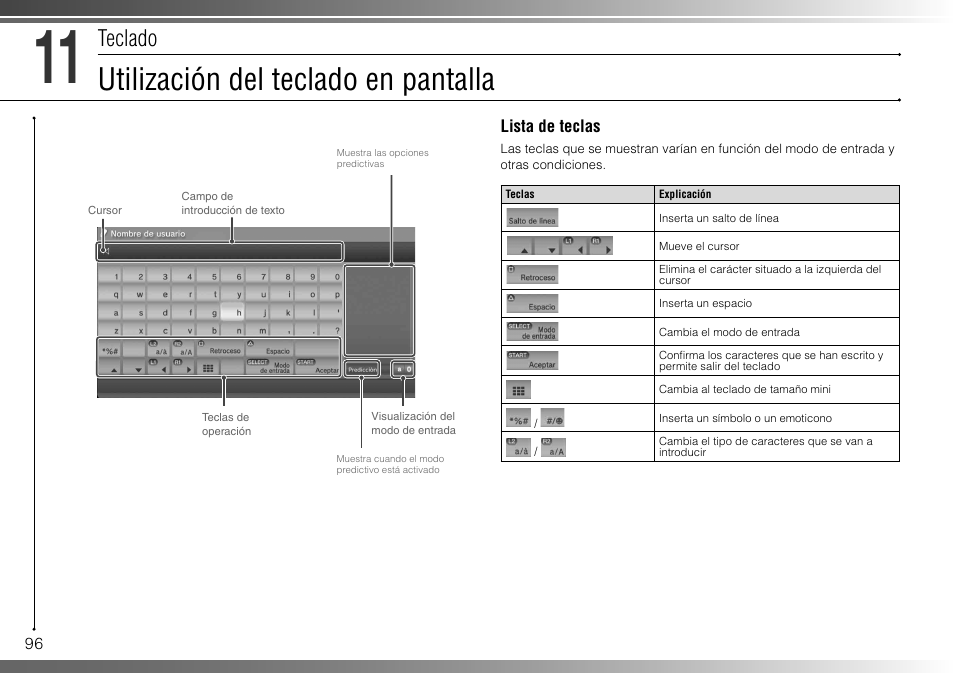This screenshot has width=954, height=673.
Task: Choose Aceptar key on the on-screen keyboard
Action: pyautogui.click(x=317, y=366)
